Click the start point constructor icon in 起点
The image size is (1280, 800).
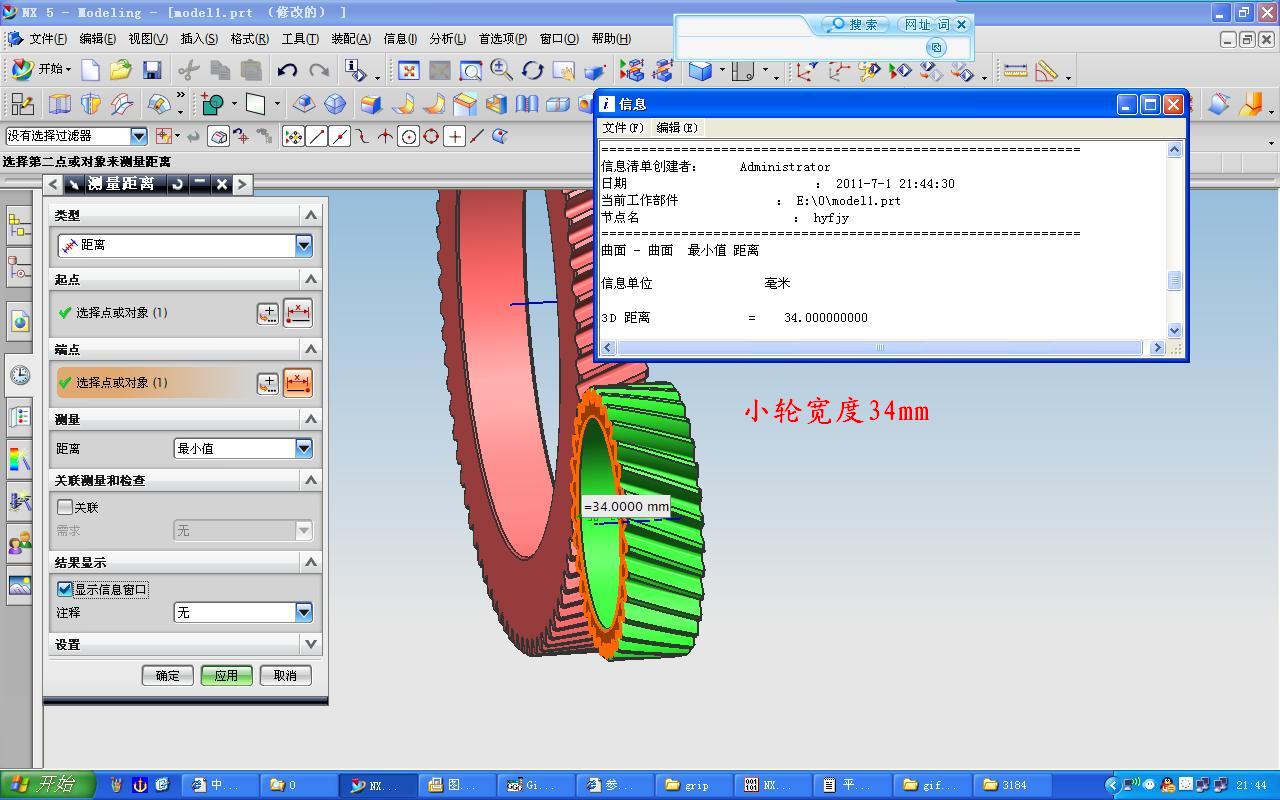267,313
